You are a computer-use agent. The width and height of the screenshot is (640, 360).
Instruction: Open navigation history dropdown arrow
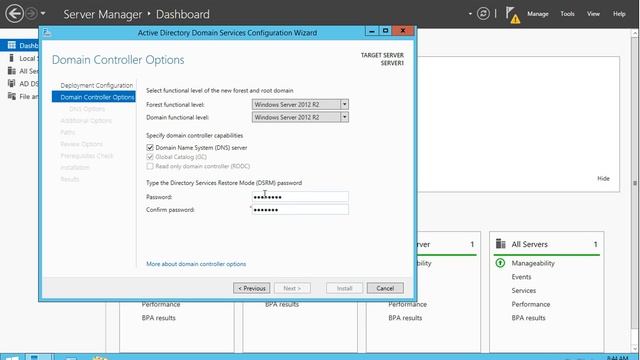point(43,14)
